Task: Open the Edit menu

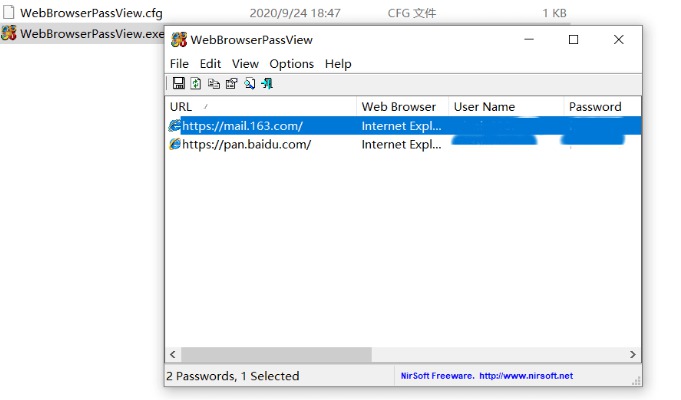Action: tap(210, 64)
